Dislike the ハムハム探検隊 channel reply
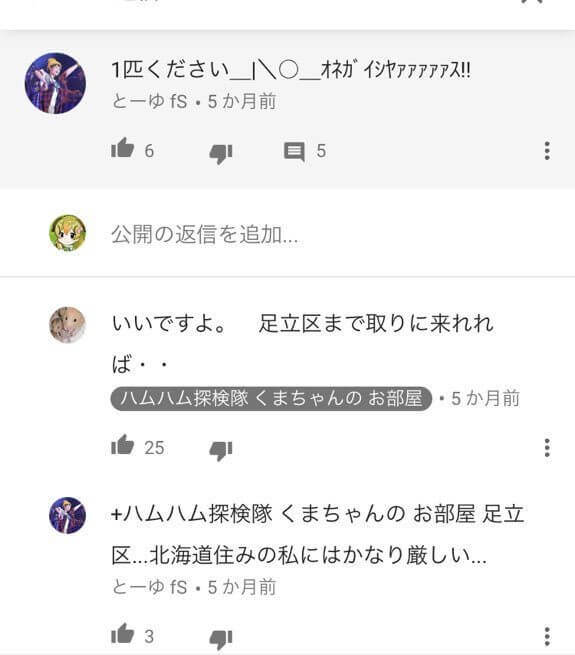The height and width of the screenshot is (655, 575). tap(221, 451)
